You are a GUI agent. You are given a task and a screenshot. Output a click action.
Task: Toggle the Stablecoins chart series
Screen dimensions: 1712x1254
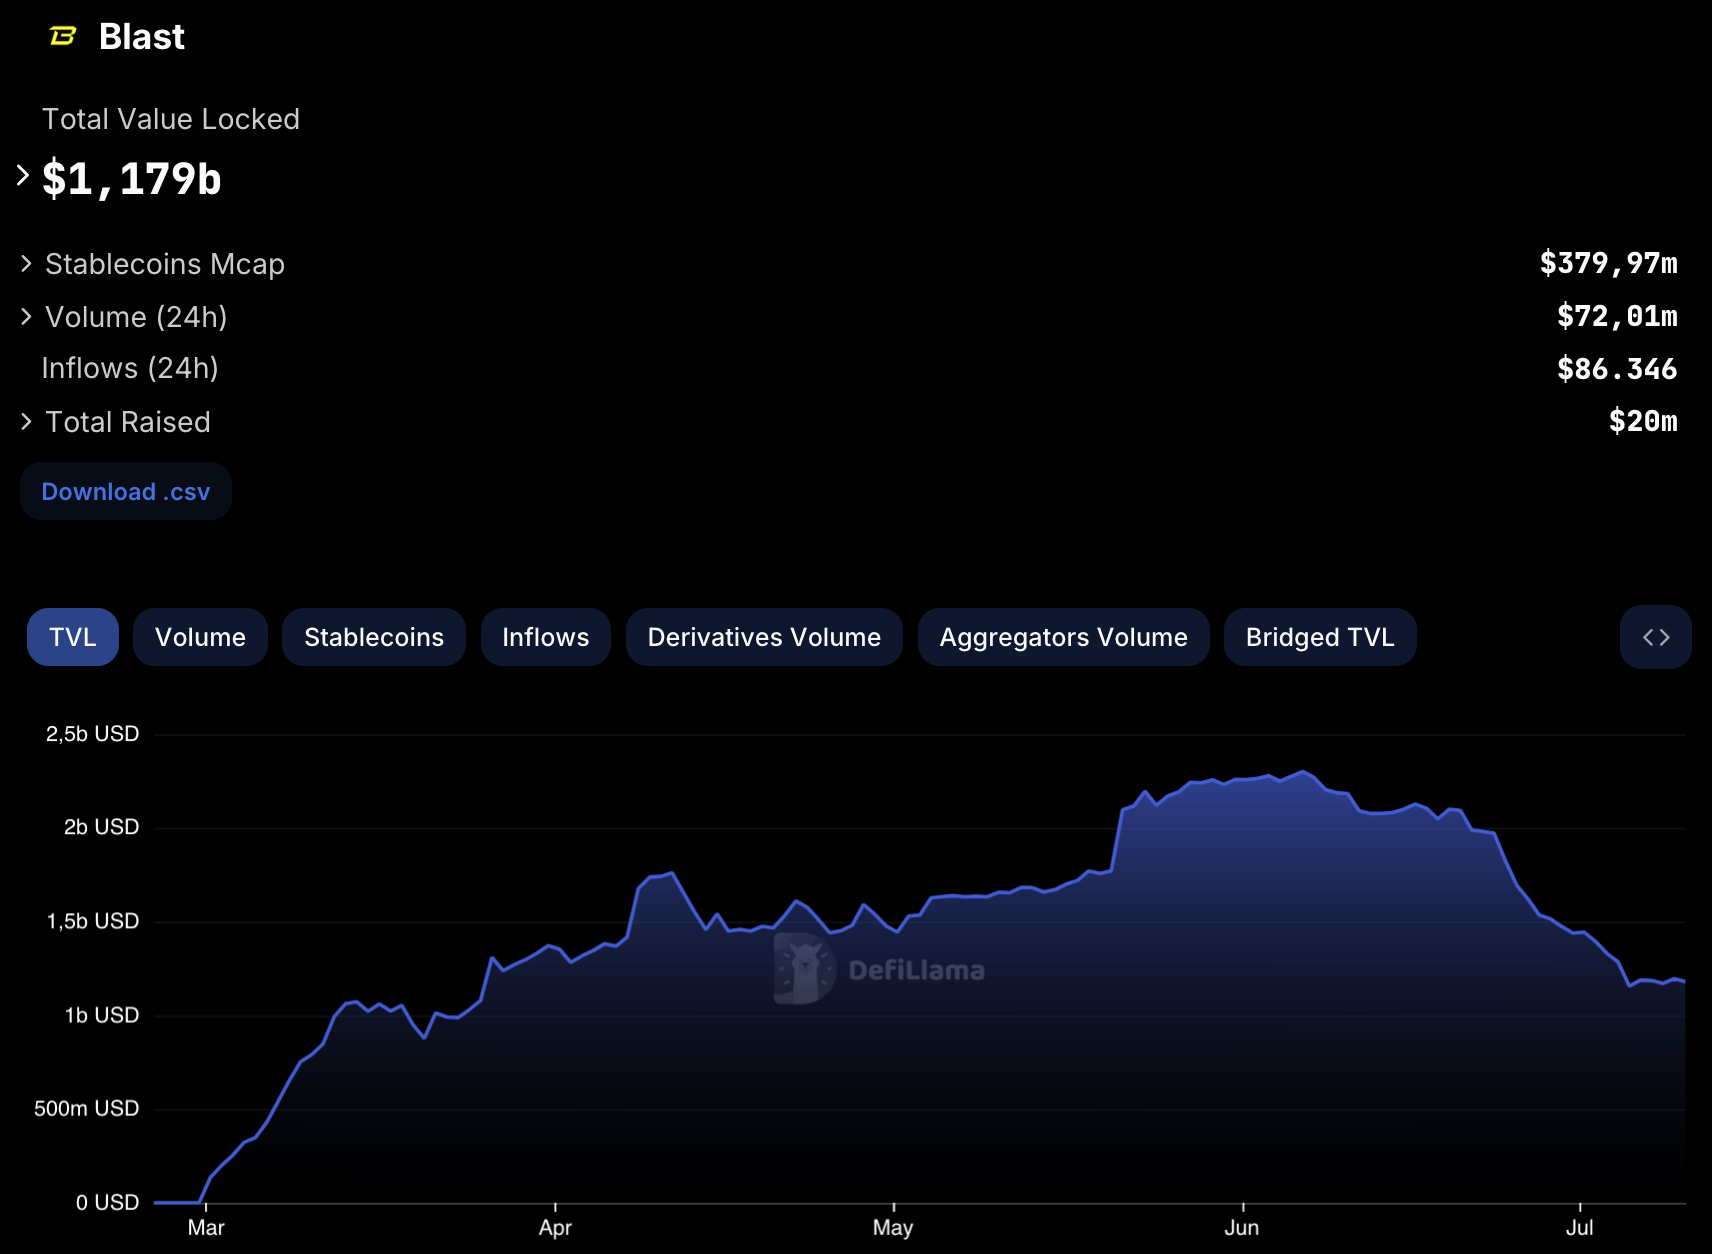pos(374,637)
